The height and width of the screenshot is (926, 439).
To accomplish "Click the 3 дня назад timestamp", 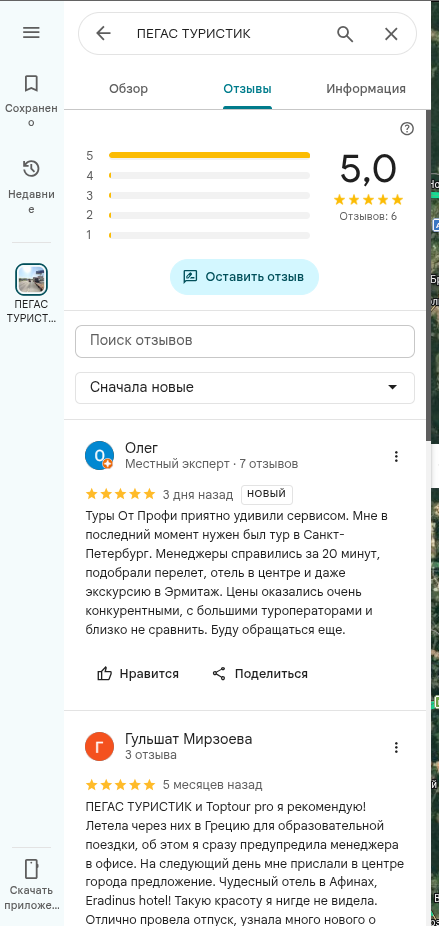I will [x=198, y=494].
